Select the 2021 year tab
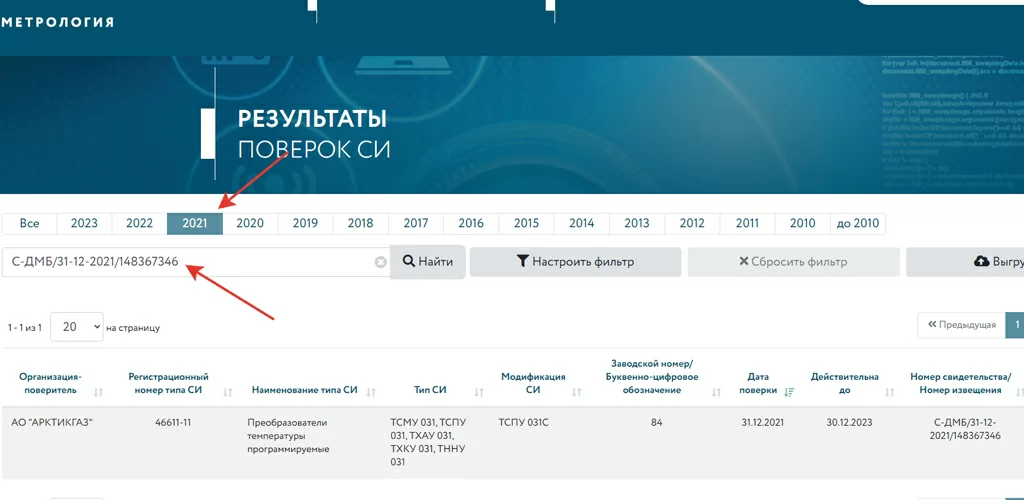This screenshot has width=1024, height=500. click(195, 223)
